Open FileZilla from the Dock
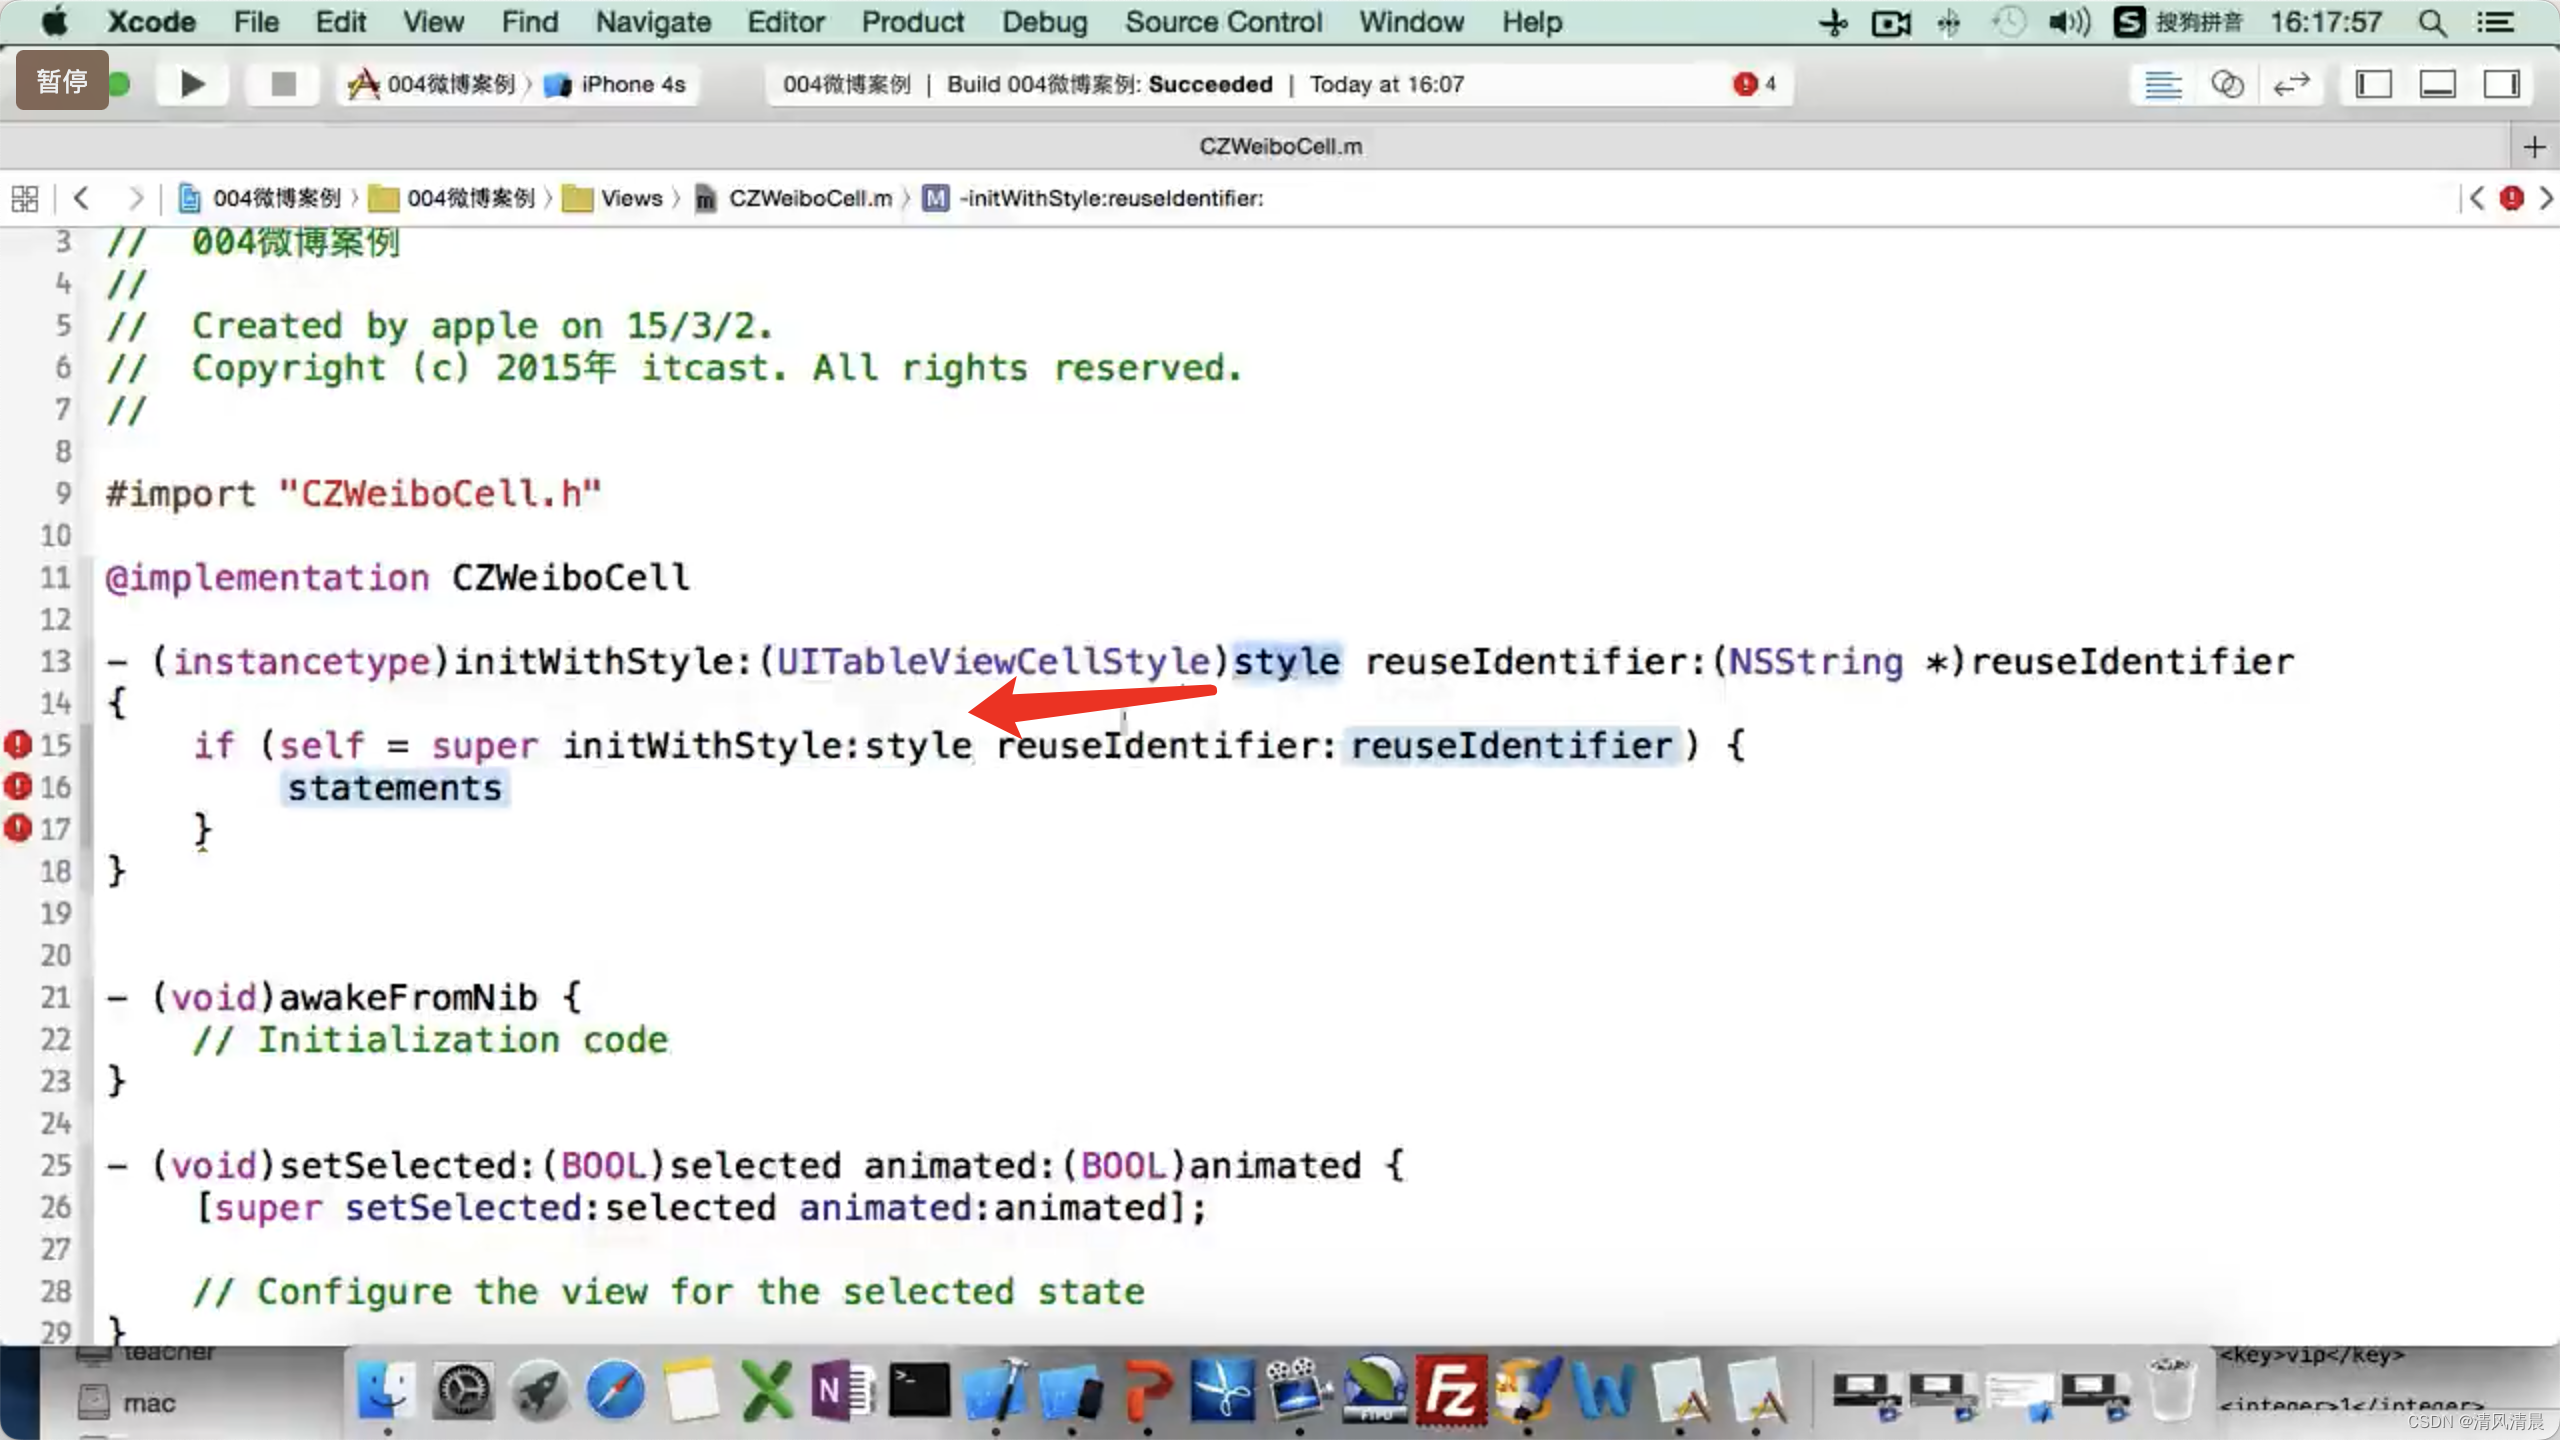The image size is (2560, 1440). tap(1450, 1390)
